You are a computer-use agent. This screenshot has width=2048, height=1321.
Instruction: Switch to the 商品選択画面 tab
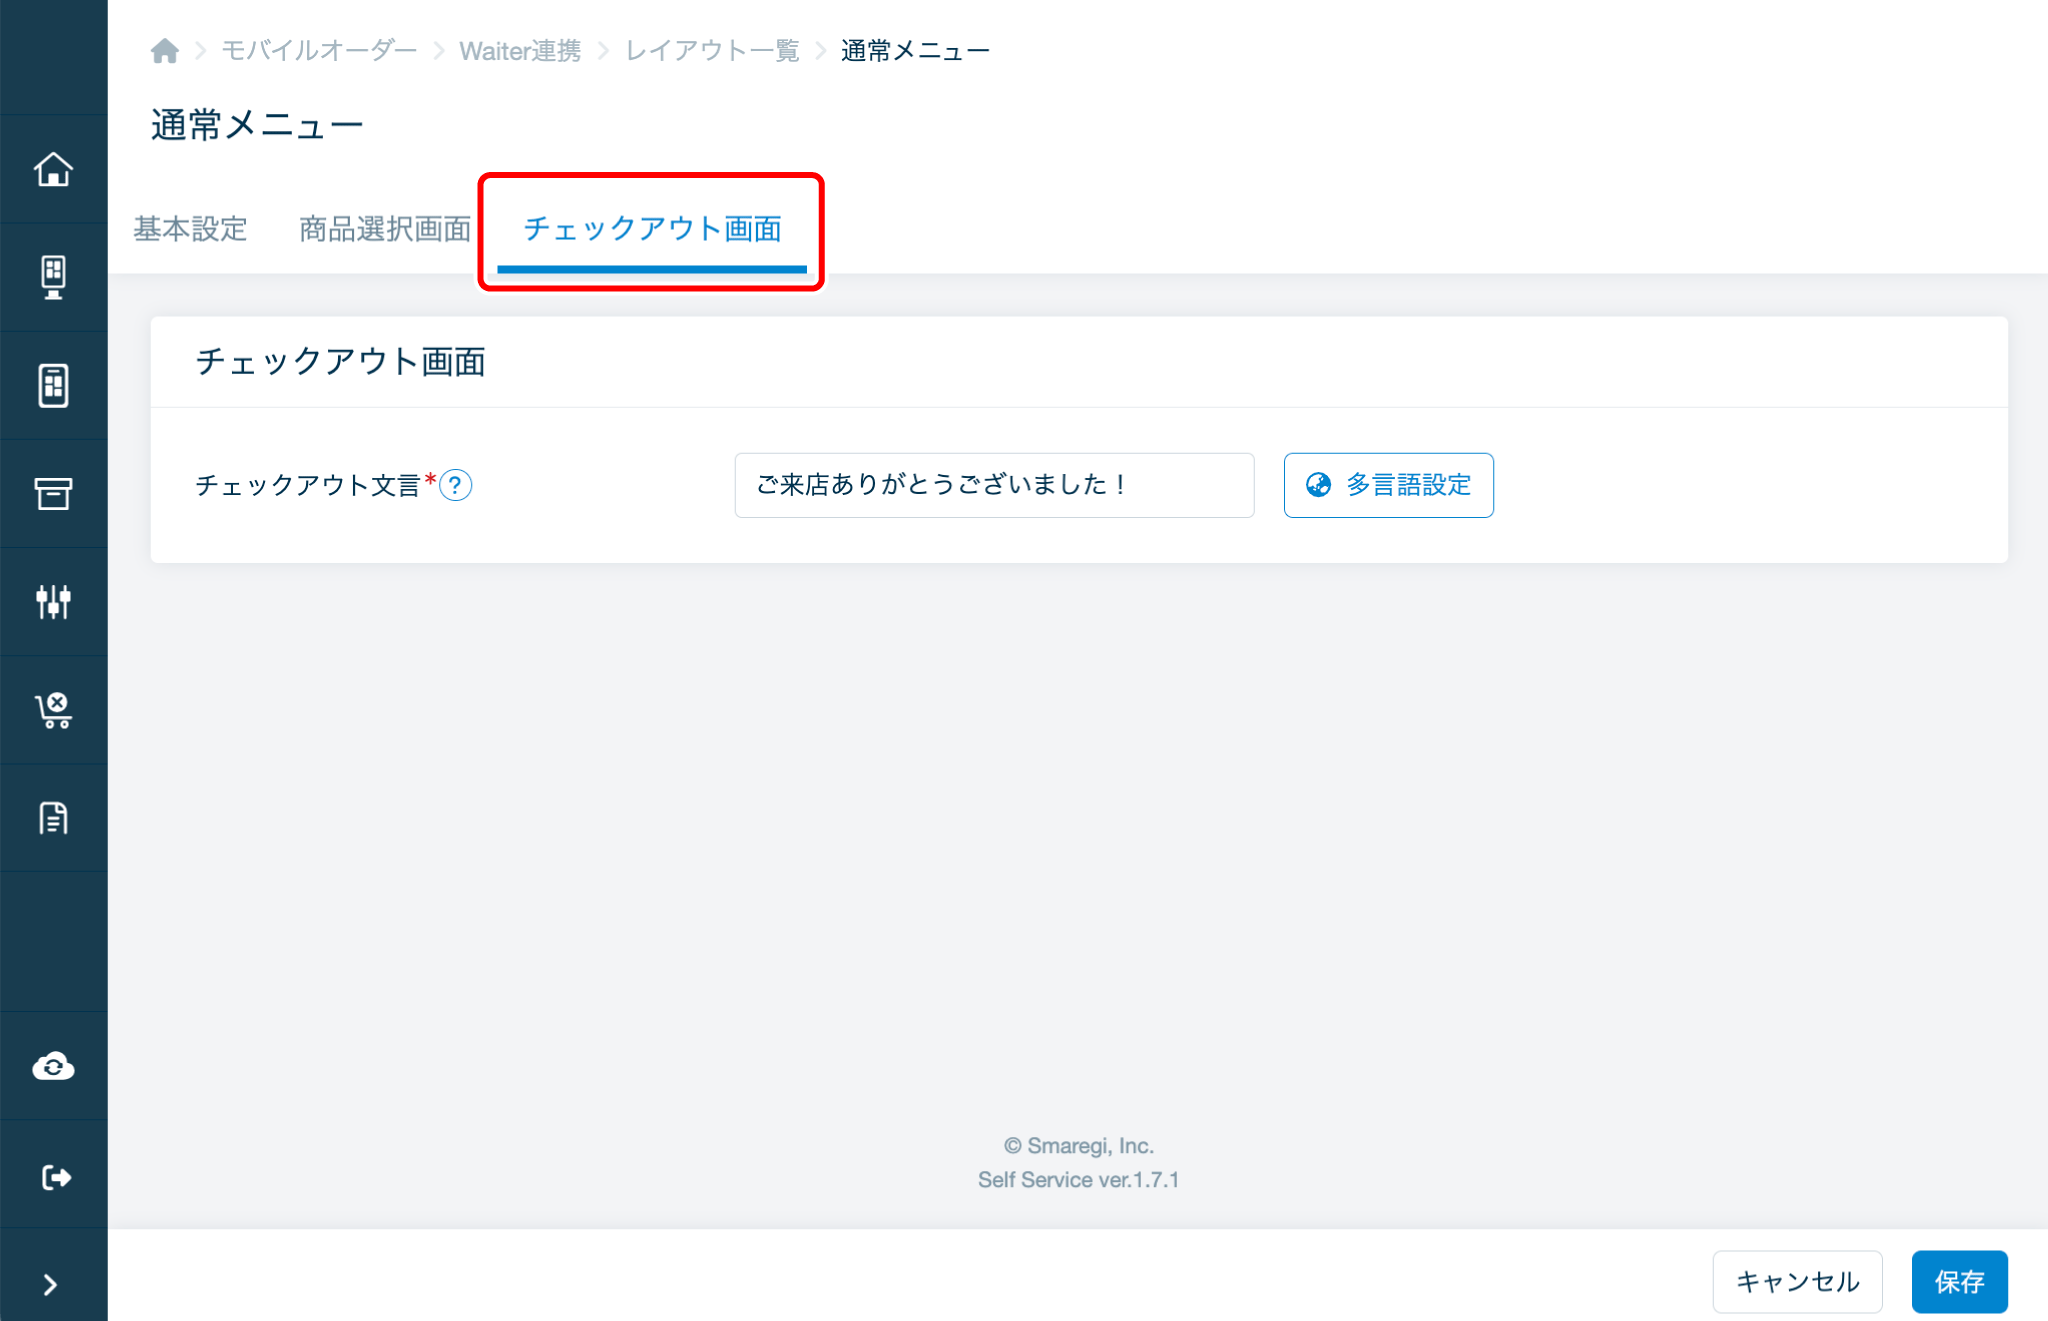(385, 229)
